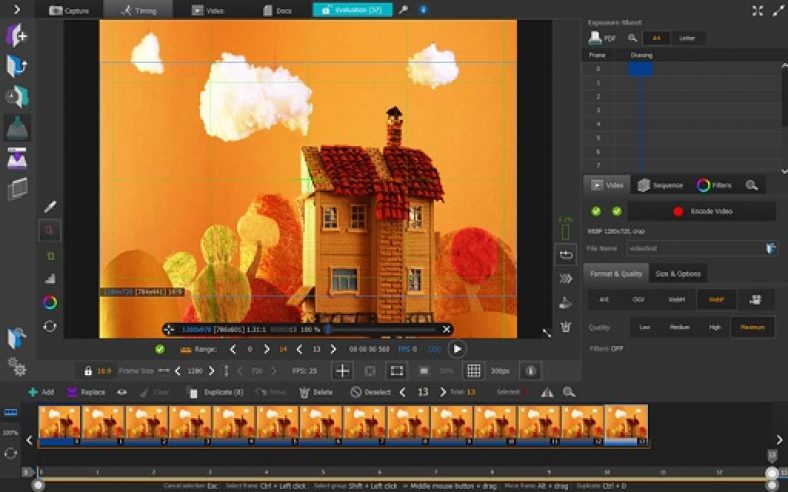Open the gears settings icon at bottom left
The height and width of the screenshot is (492, 788).
coord(16,366)
